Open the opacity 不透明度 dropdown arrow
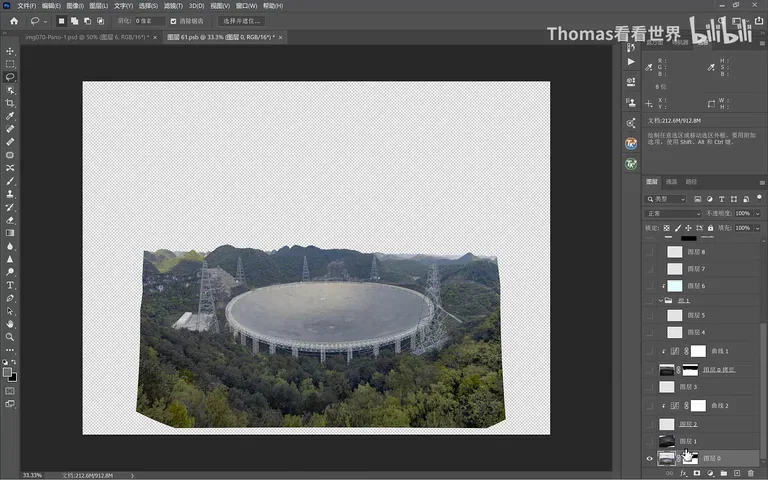The image size is (768, 480). [x=758, y=214]
